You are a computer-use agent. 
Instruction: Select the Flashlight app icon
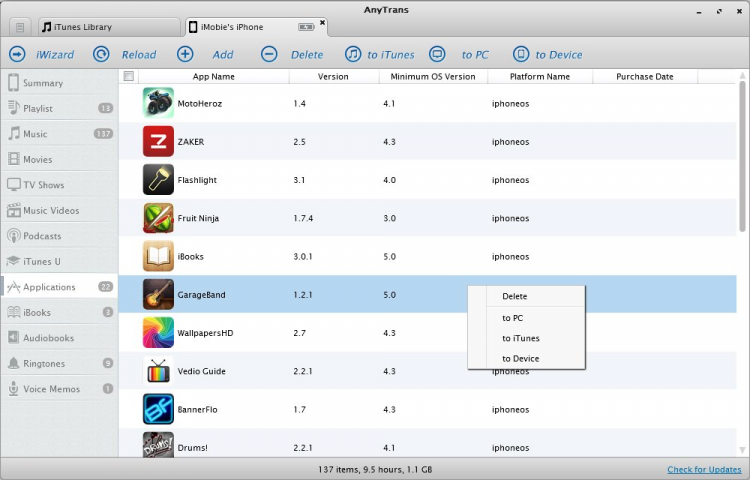tap(158, 179)
